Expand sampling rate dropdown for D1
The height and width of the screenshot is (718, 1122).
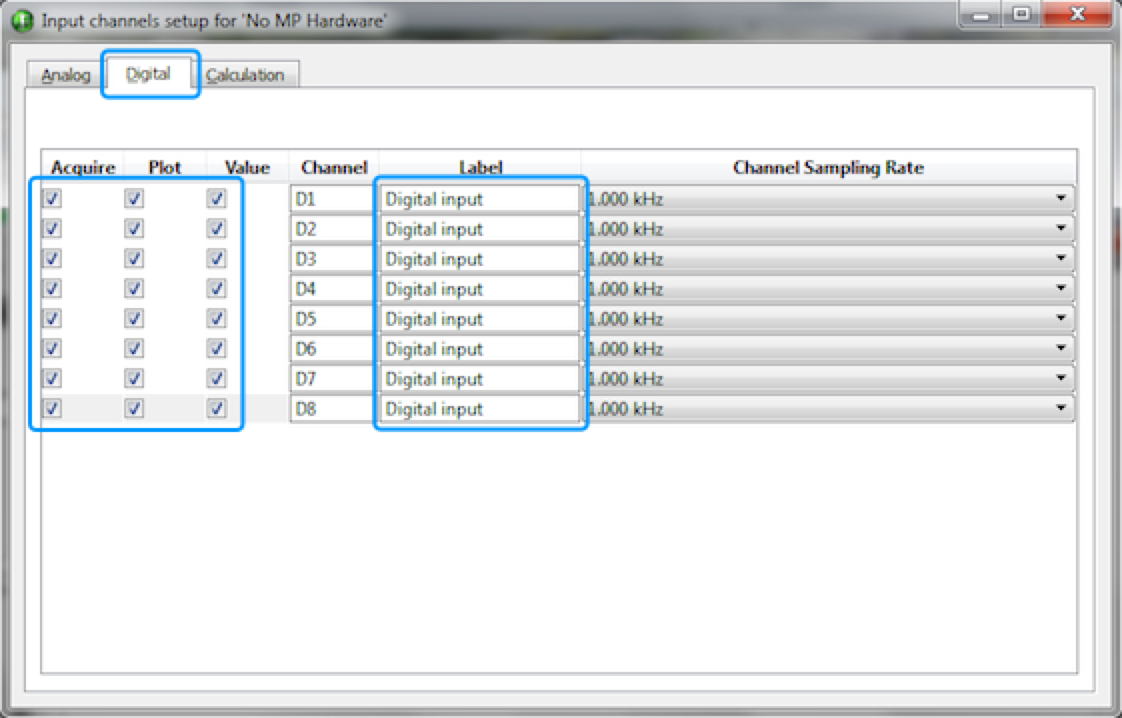click(x=1060, y=199)
